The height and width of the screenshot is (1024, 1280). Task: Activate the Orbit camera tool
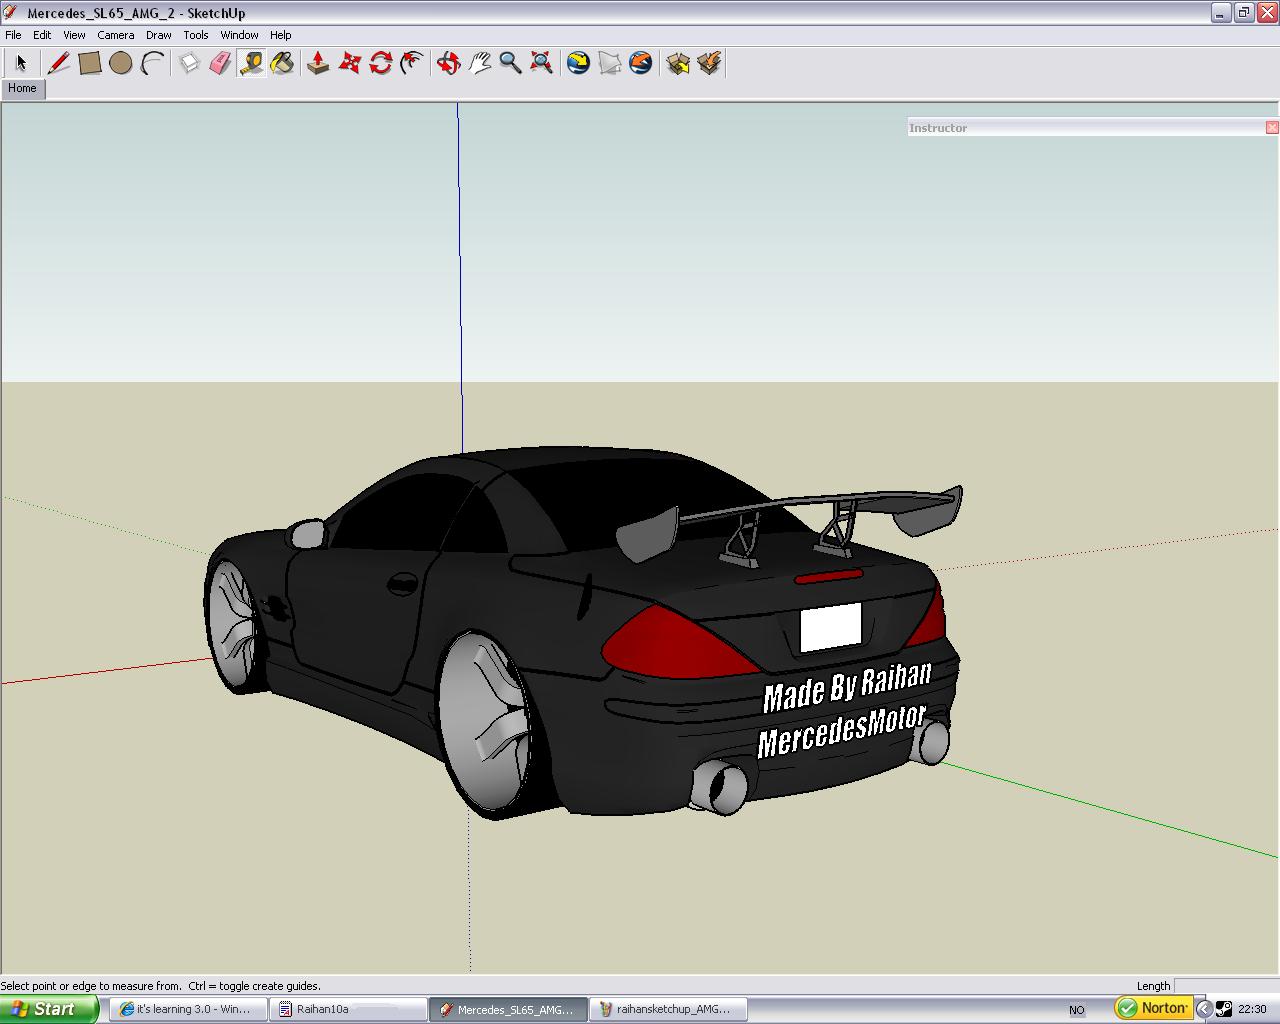pos(448,63)
